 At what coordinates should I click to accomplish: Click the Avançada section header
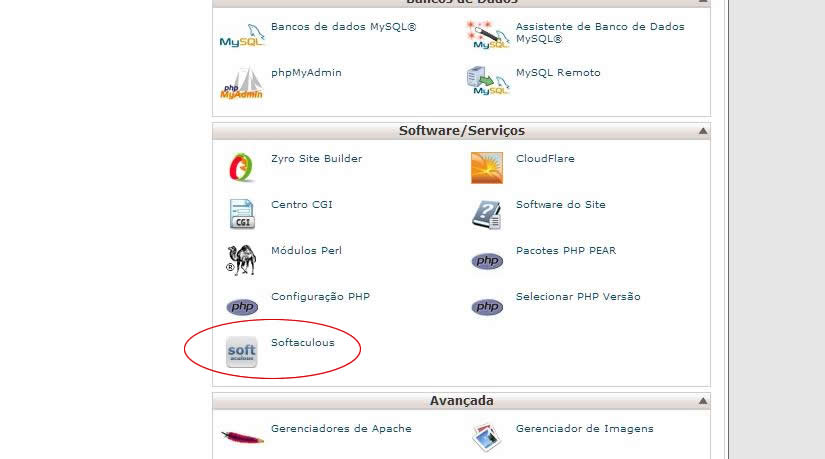tap(461, 401)
